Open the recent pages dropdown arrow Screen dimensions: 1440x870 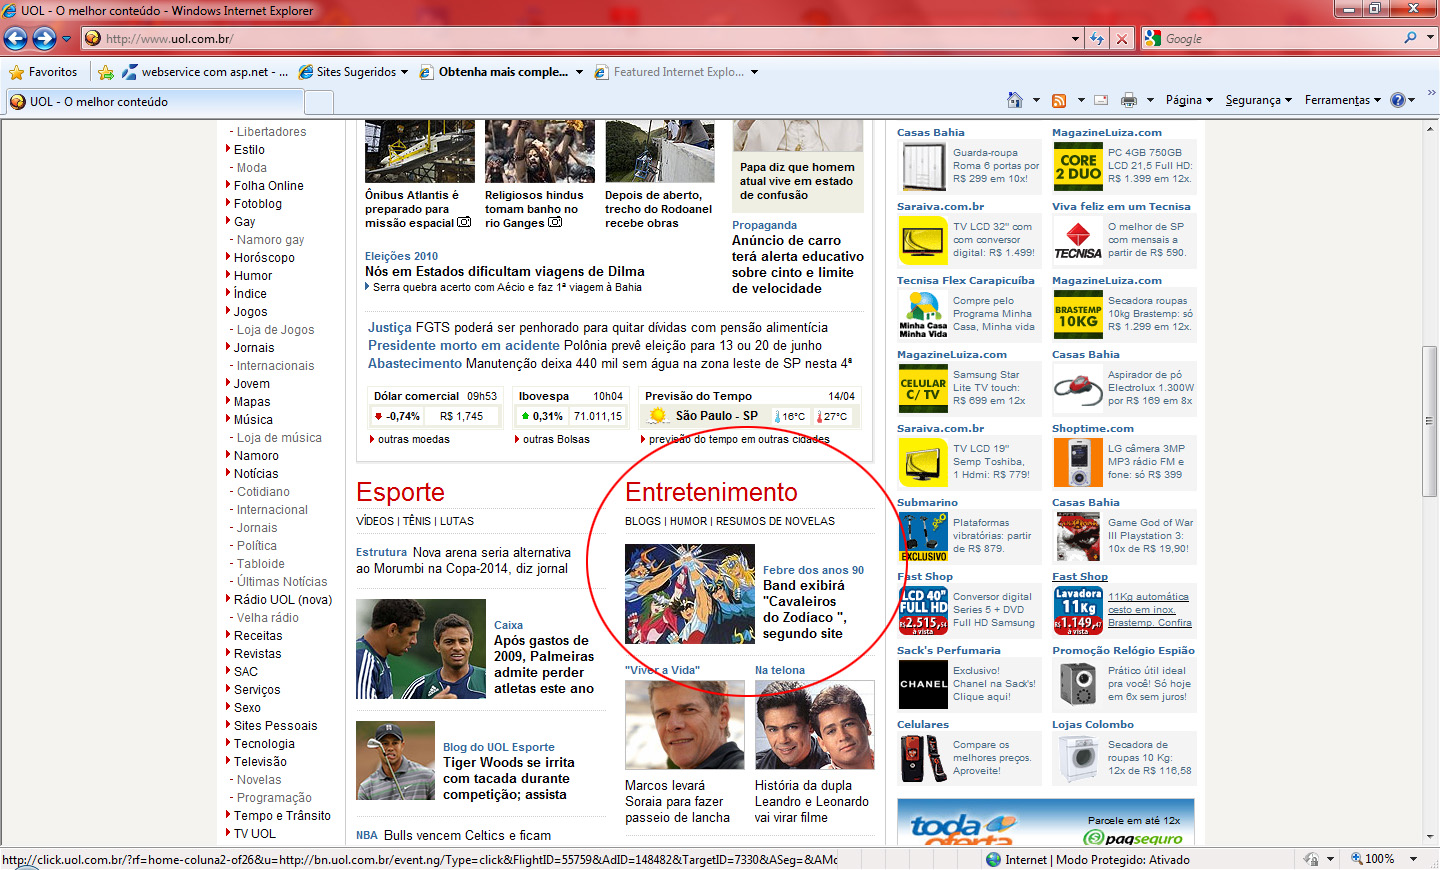coord(67,39)
